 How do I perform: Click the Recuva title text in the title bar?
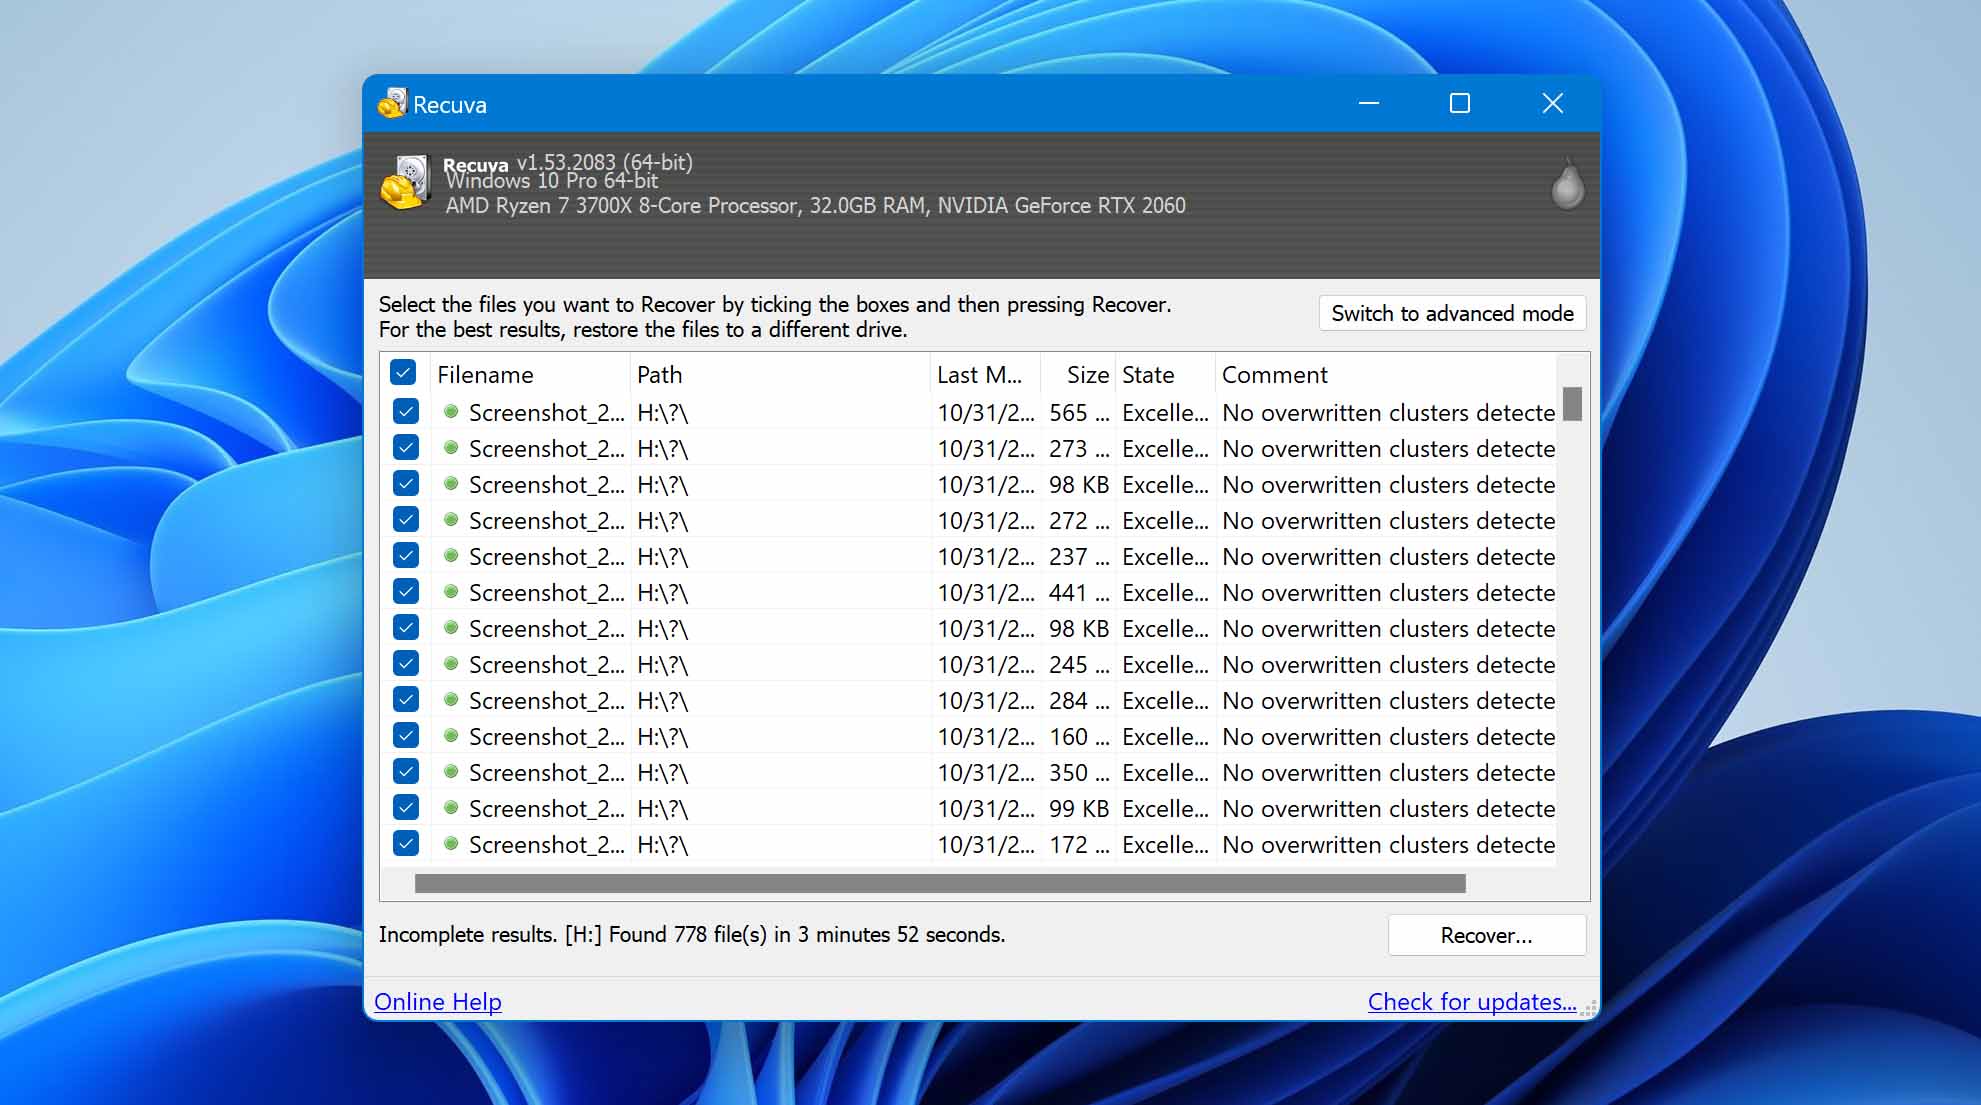click(x=450, y=104)
